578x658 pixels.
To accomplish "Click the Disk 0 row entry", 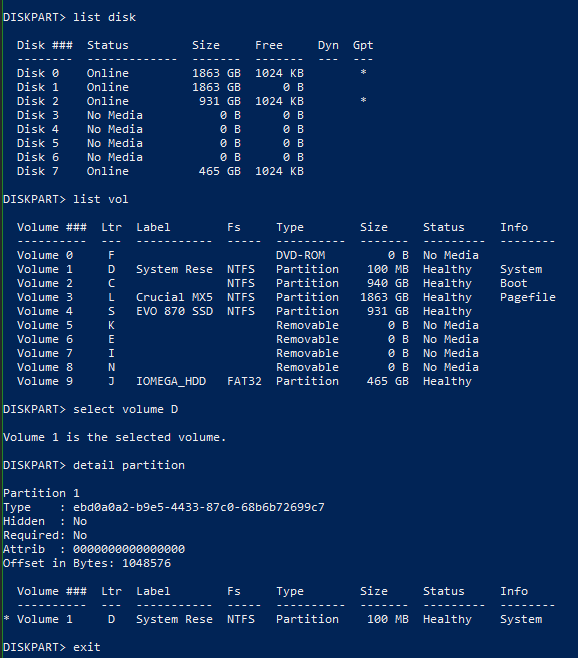I will pyautogui.click(x=160, y=73).
